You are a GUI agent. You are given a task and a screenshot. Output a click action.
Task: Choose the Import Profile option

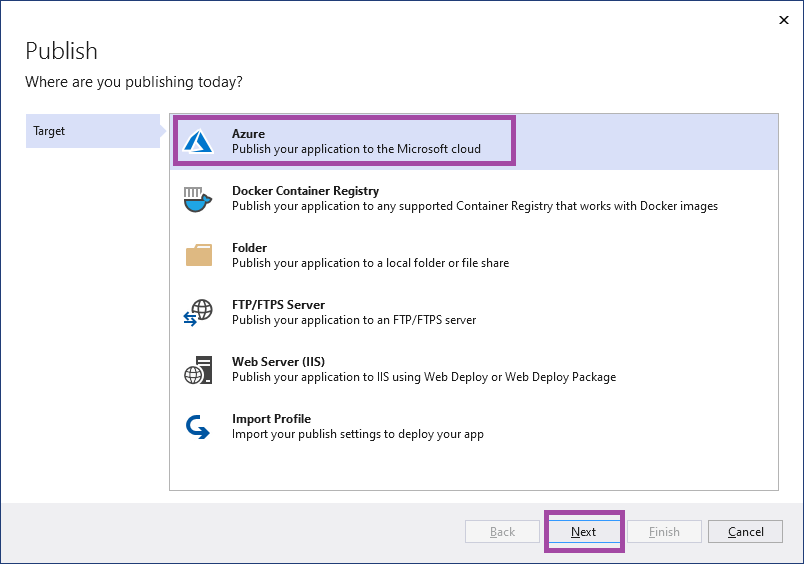[x=271, y=418]
